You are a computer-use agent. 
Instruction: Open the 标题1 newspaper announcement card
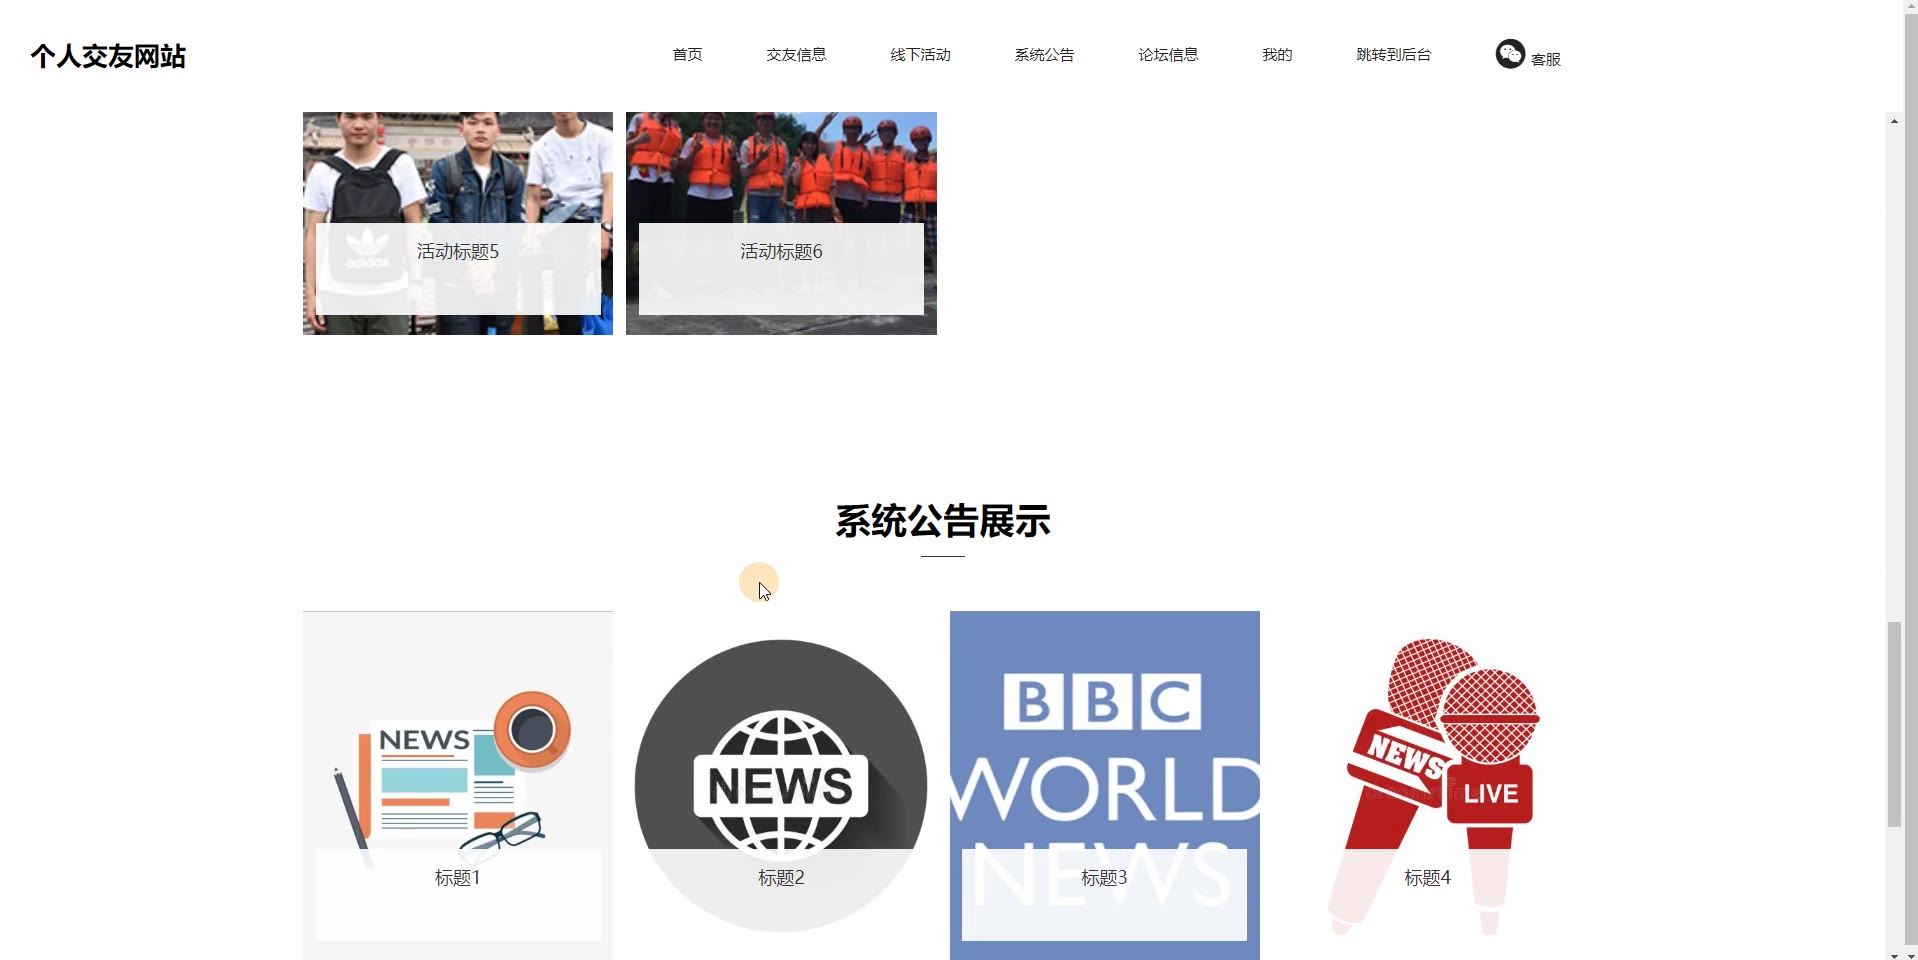click(x=458, y=785)
